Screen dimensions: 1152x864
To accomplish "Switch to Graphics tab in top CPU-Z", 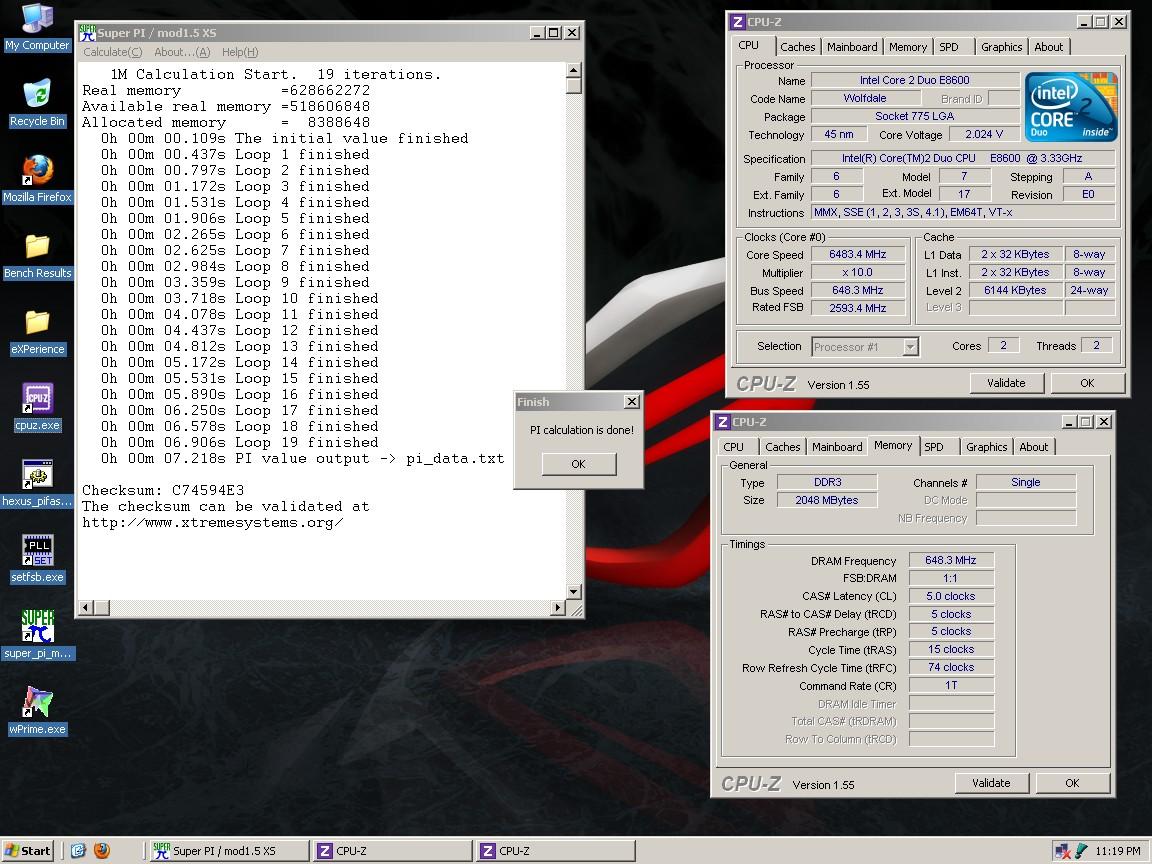I will click(x=1001, y=47).
